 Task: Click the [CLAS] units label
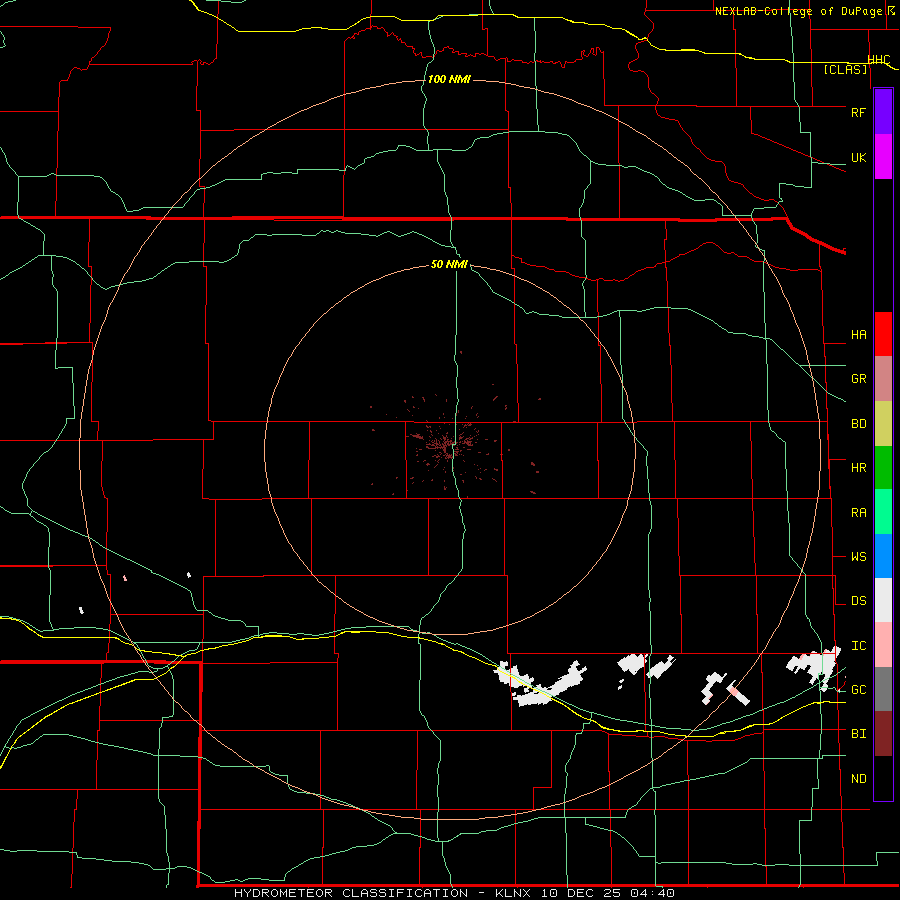(x=845, y=70)
